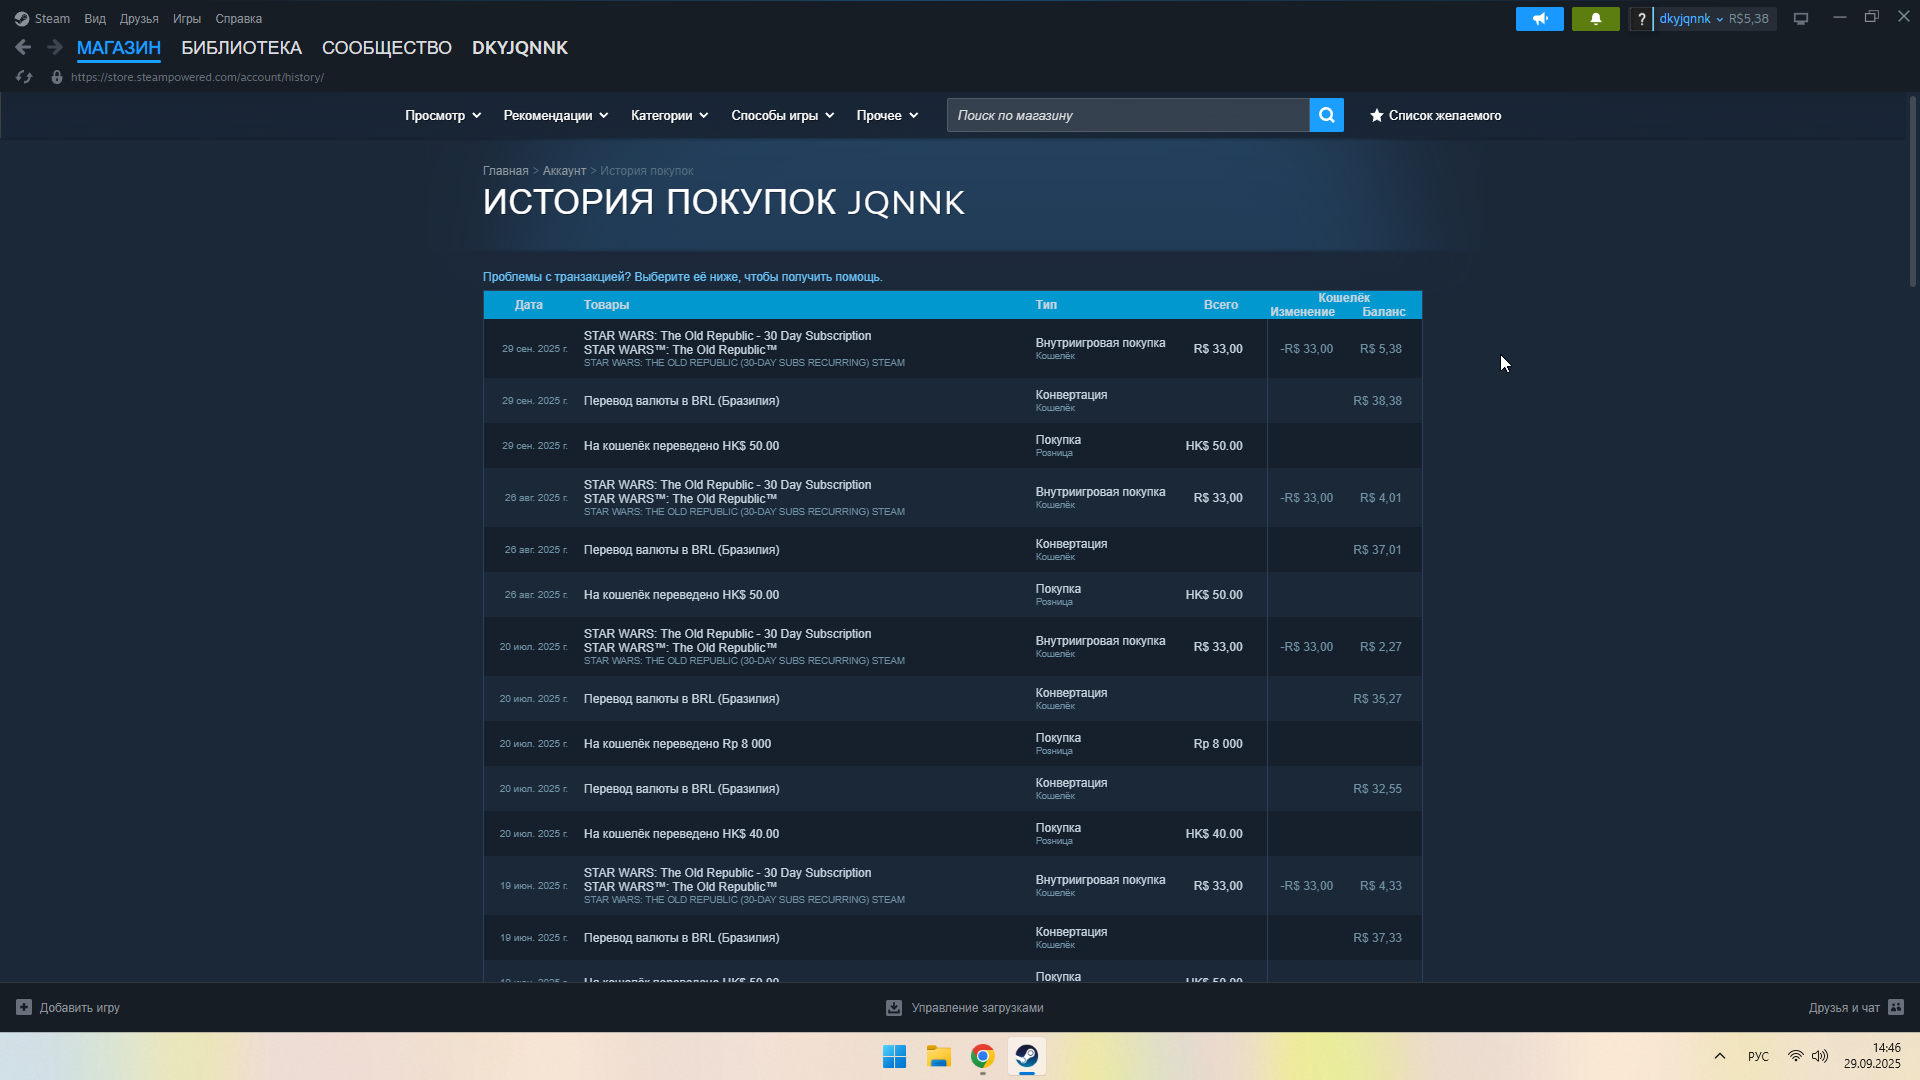Expand the Просмотр dropdown
This screenshot has height=1080, width=1920.
[x=443, y=115]
